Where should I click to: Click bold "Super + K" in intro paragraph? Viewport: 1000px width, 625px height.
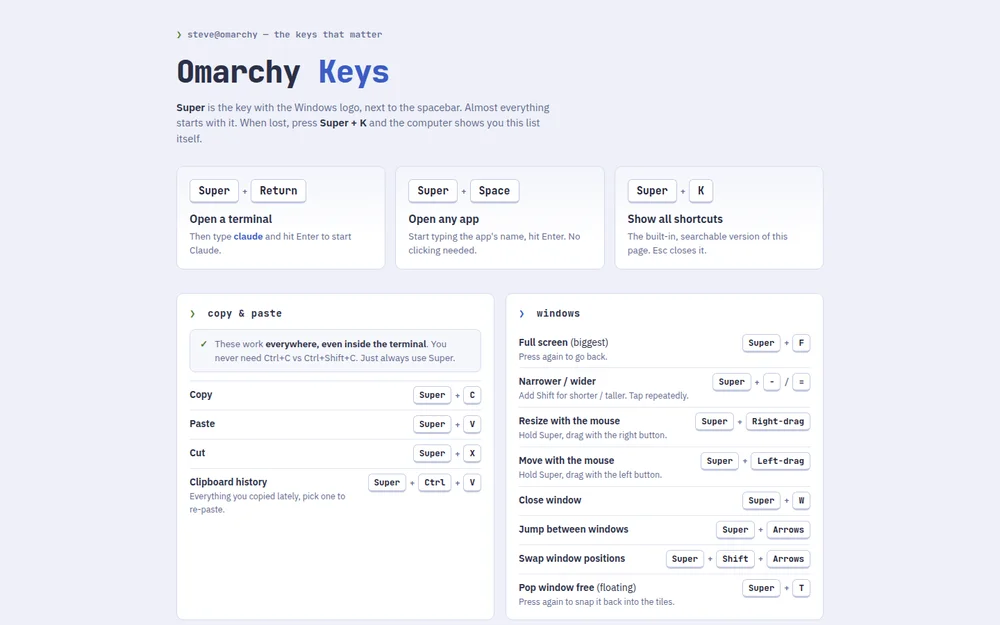pyautogui.click(x=343, y=123)
